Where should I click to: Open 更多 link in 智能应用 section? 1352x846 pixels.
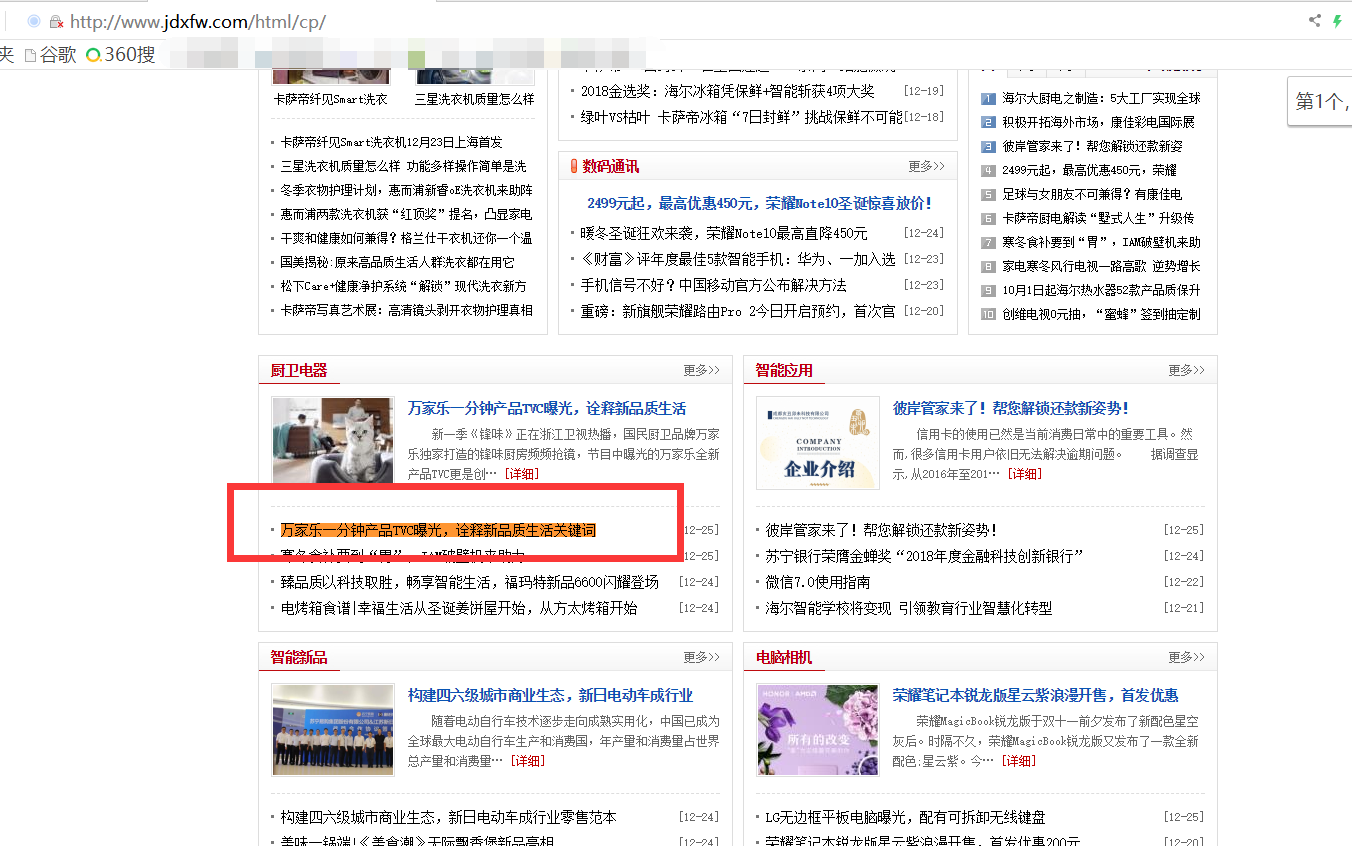(x=1186, y=370)
